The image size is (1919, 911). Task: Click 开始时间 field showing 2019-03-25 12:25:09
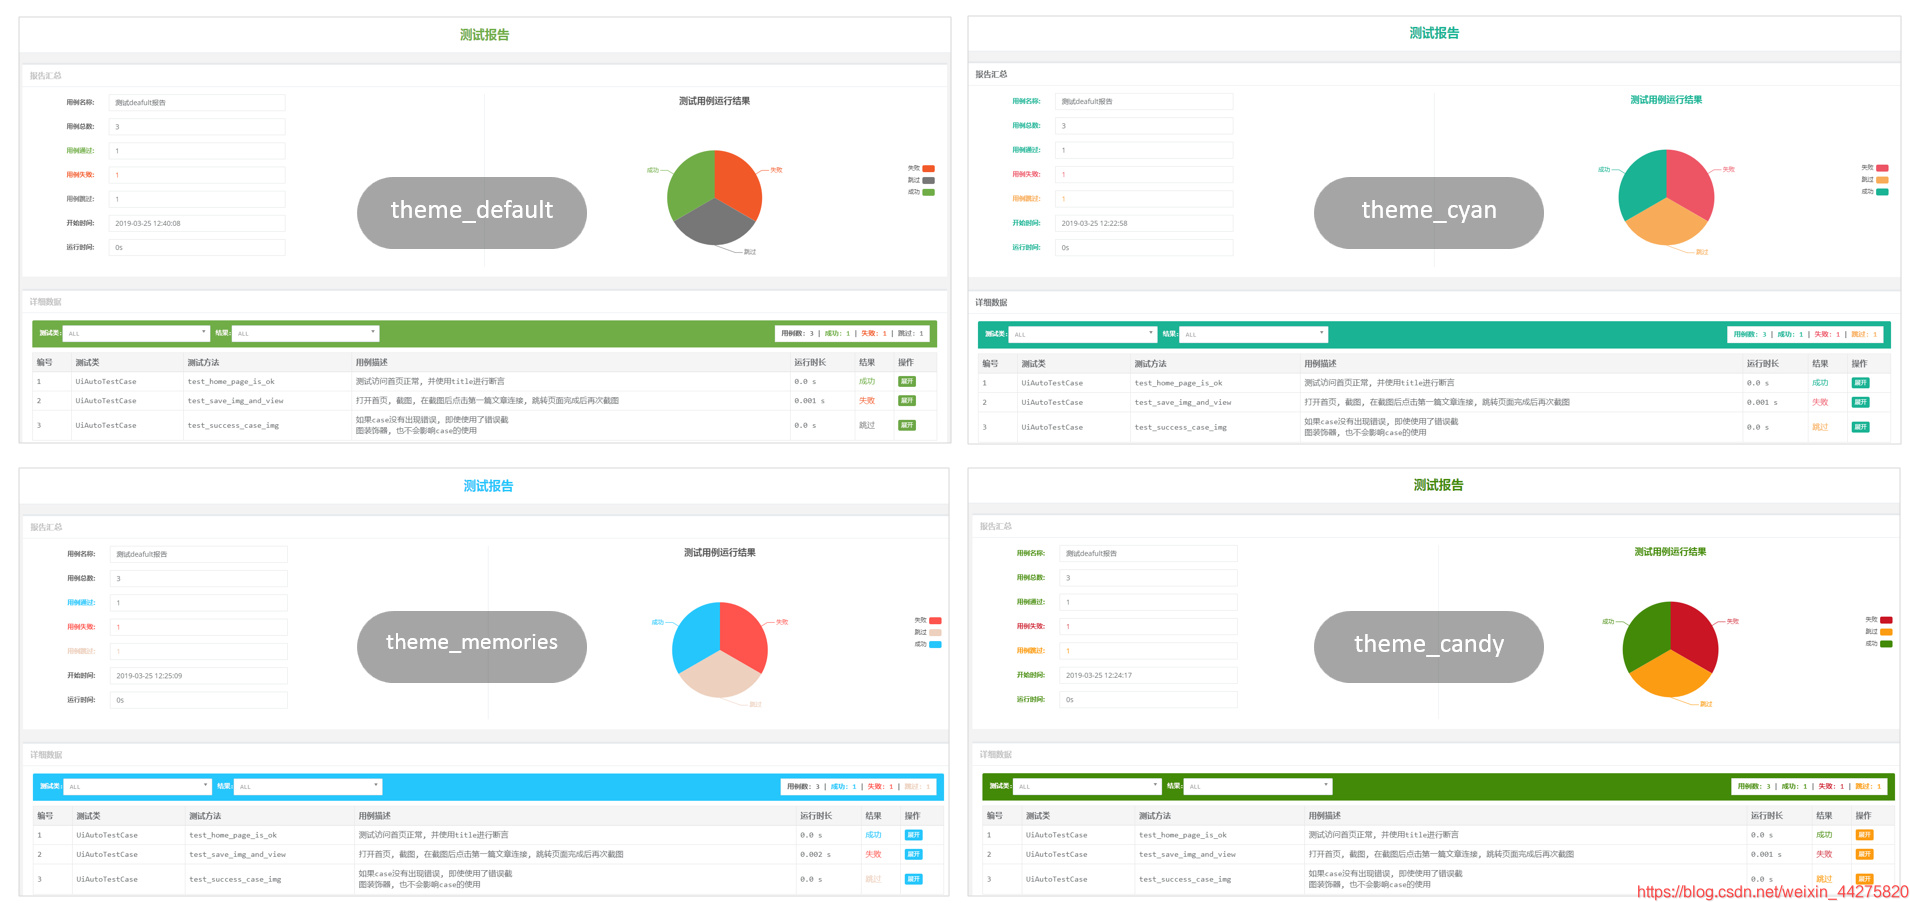[x=199, y=676]
